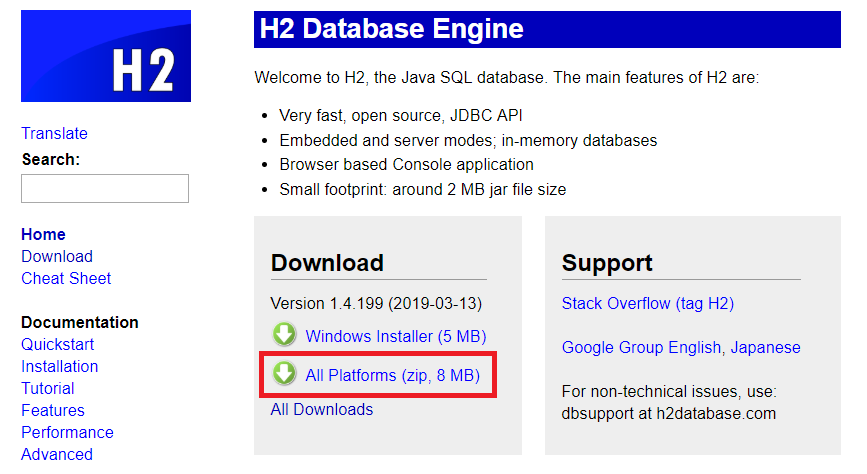
Task: Open the Cheat Sheet page
Action: [x=66, y=278]
